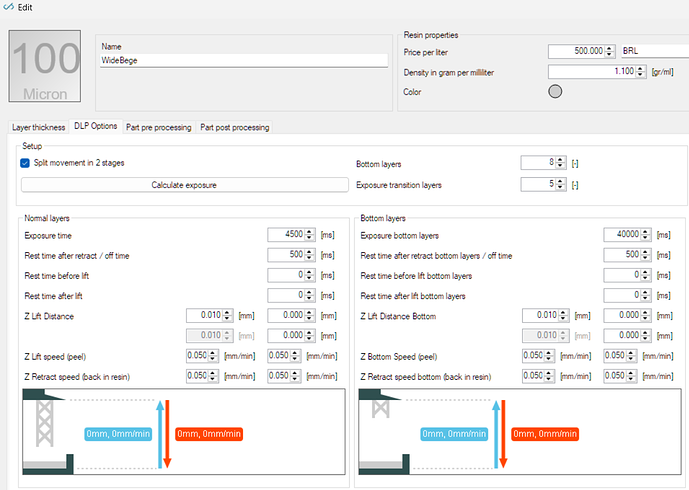Click the Edit window title icon
The width and height of the screenshot is (689, 490).
(8, 7)
